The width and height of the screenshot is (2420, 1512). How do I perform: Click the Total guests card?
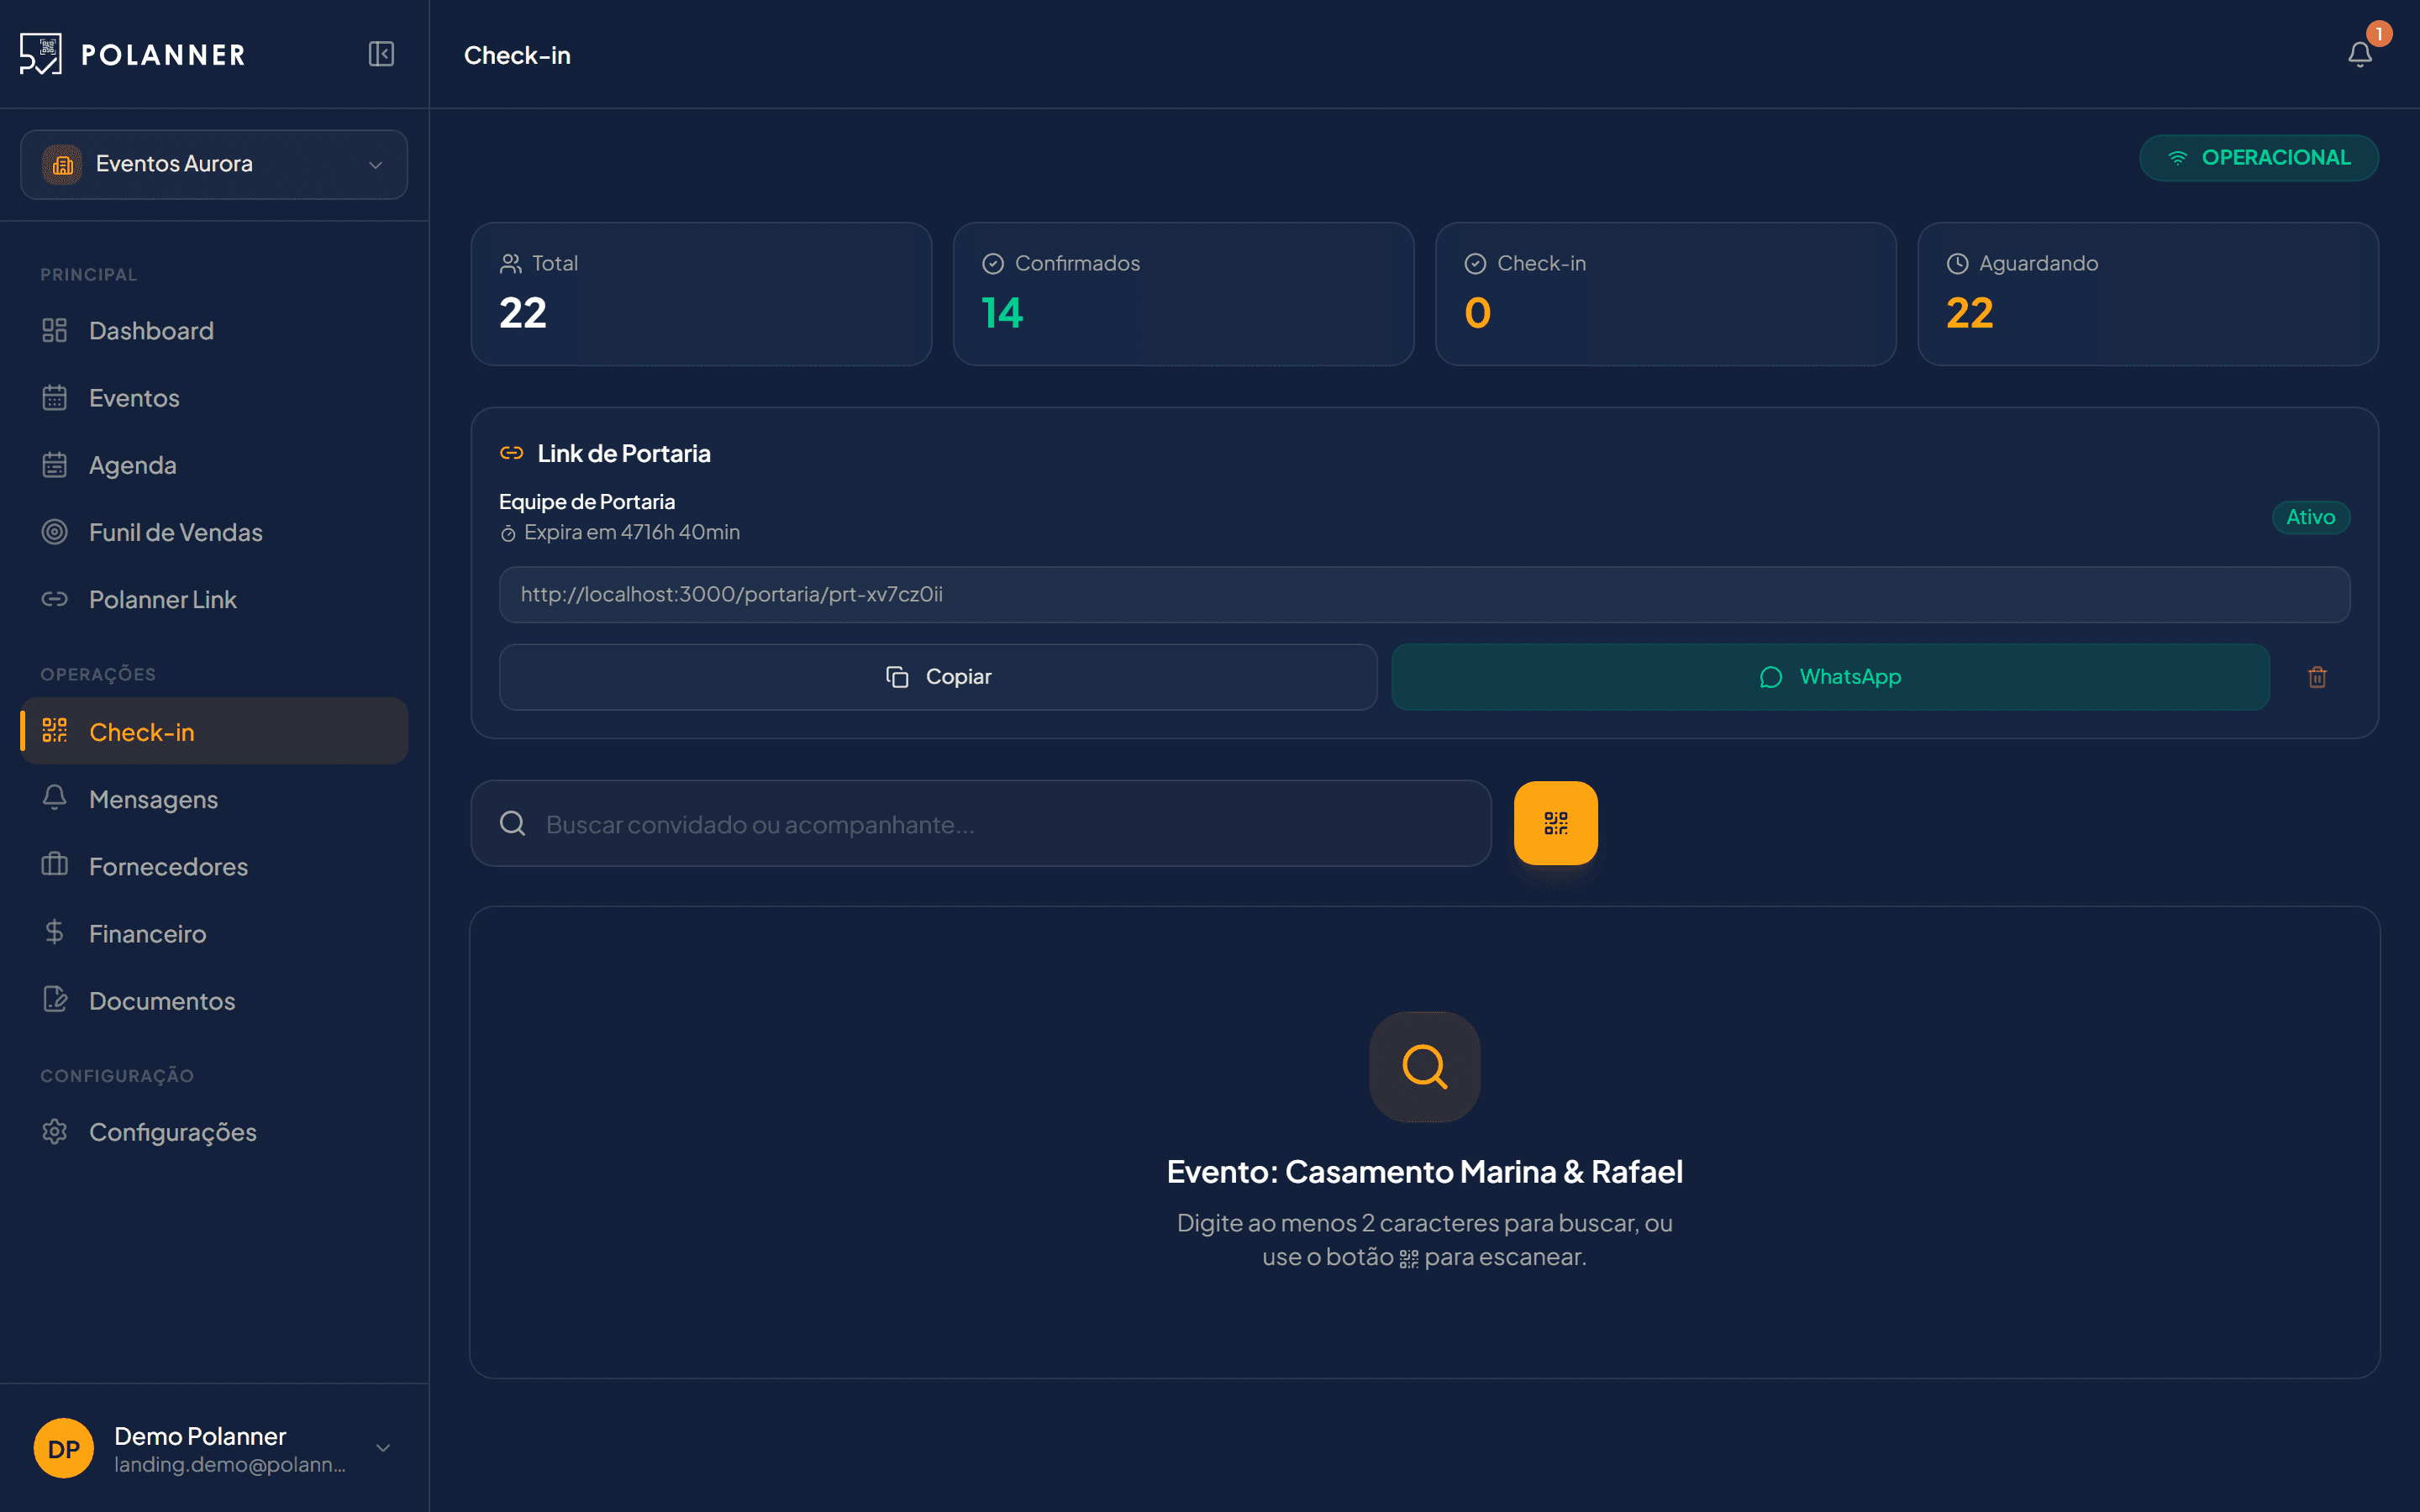(x=701, y=294)
